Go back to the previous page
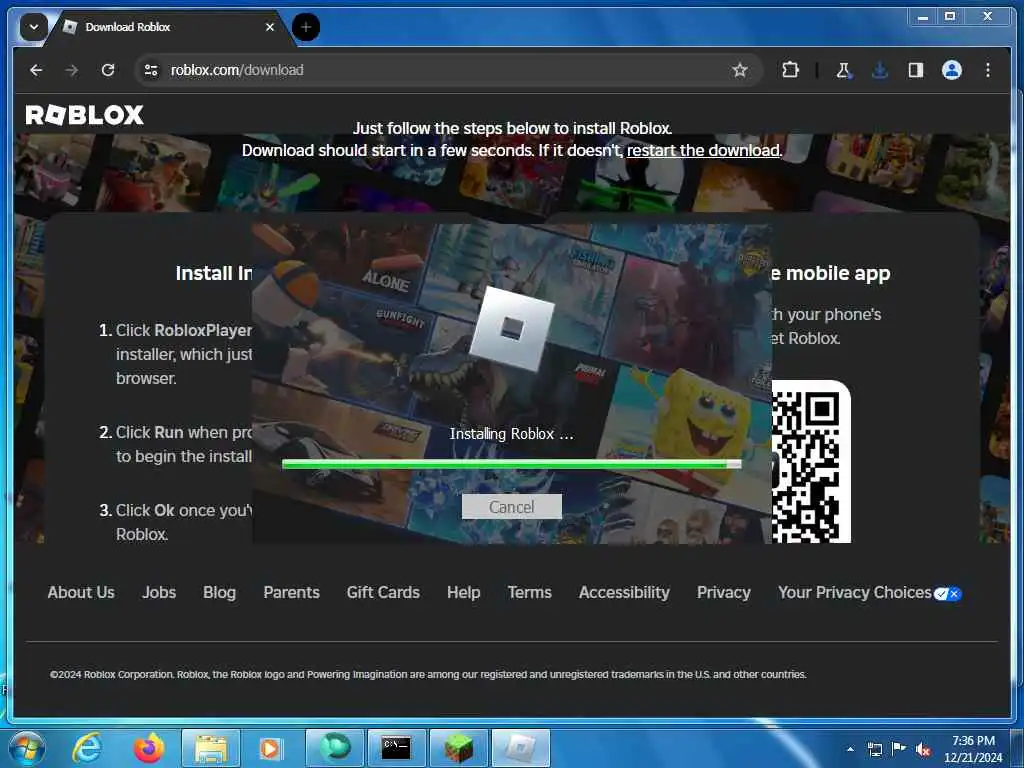Viewport: 1024px width, 768px height. 37,70
